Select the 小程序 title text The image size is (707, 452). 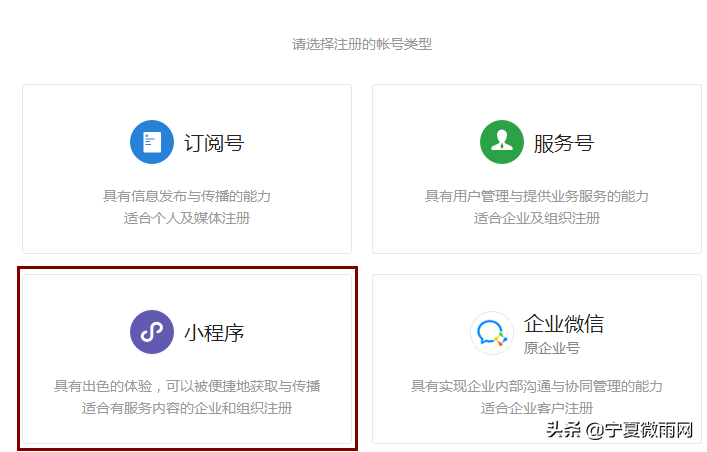[214, 333]
